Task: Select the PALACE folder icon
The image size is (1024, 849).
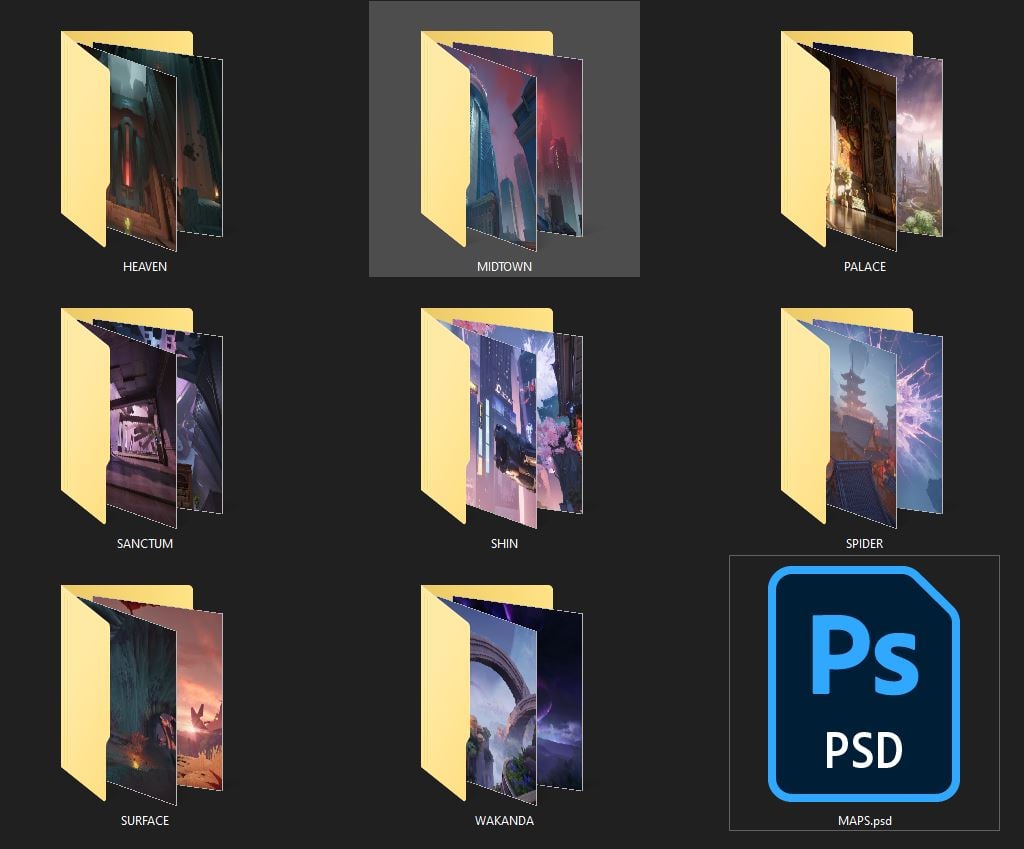Action: click(x=862, y=140)
